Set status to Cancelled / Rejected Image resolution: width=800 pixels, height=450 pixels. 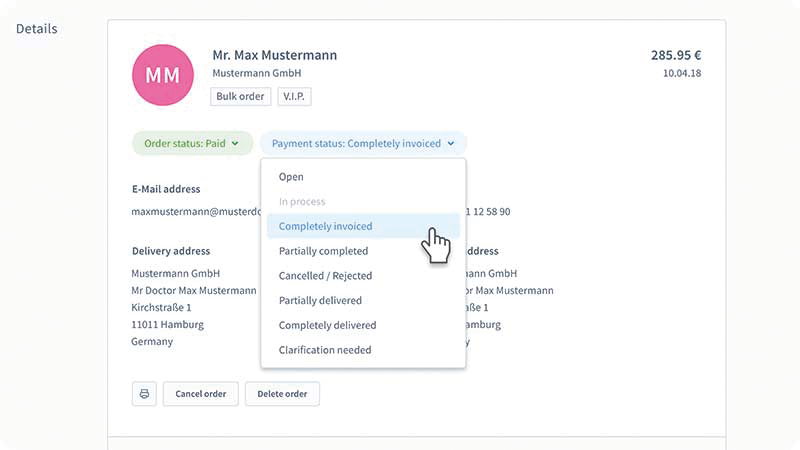325,276
